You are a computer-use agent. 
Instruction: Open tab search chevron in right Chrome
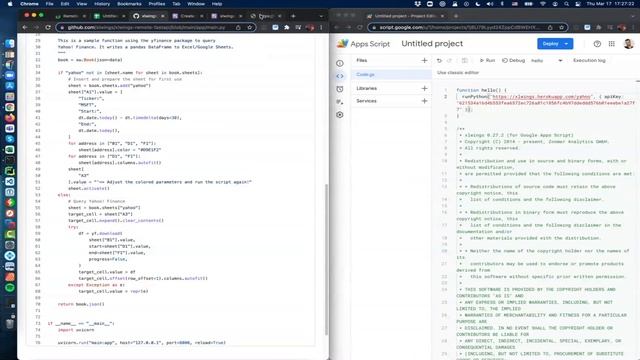click(x=633, y=16)
